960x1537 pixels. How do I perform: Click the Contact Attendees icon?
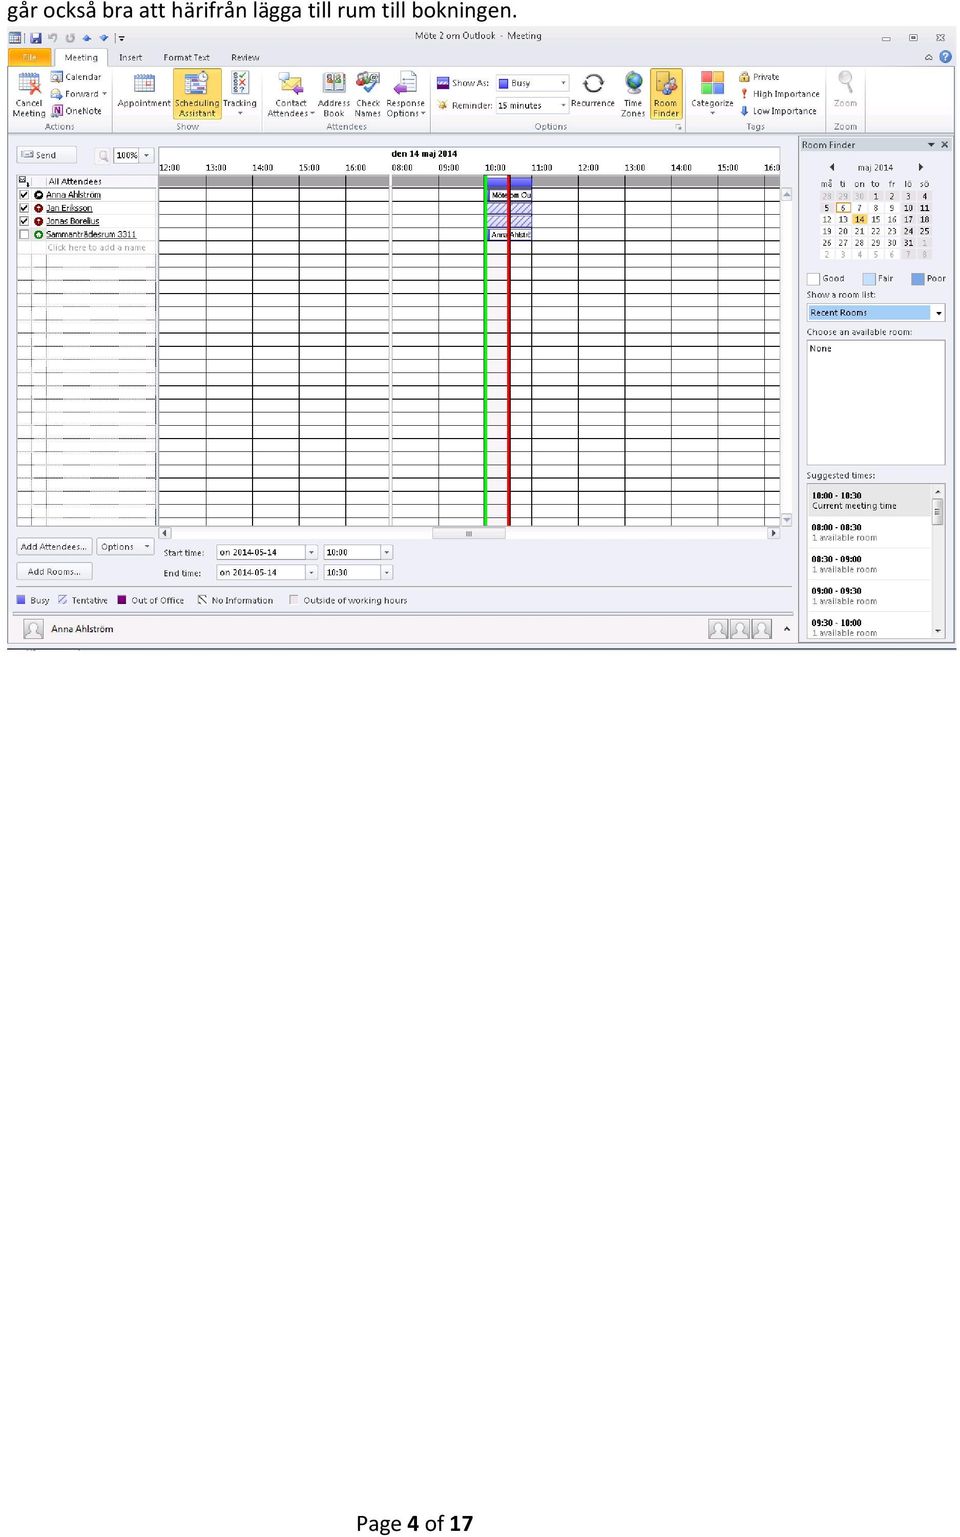(291, 83)
